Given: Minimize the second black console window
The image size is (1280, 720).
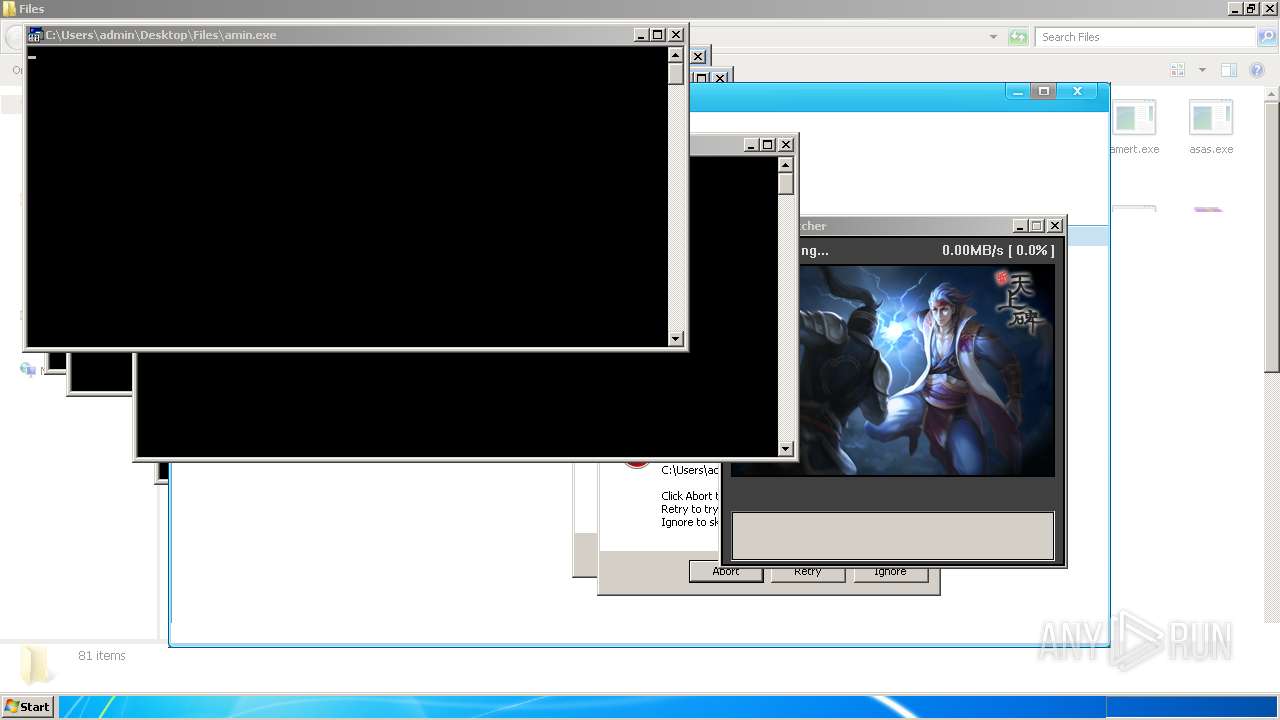Looking at the screenshot, I should 750,145.
